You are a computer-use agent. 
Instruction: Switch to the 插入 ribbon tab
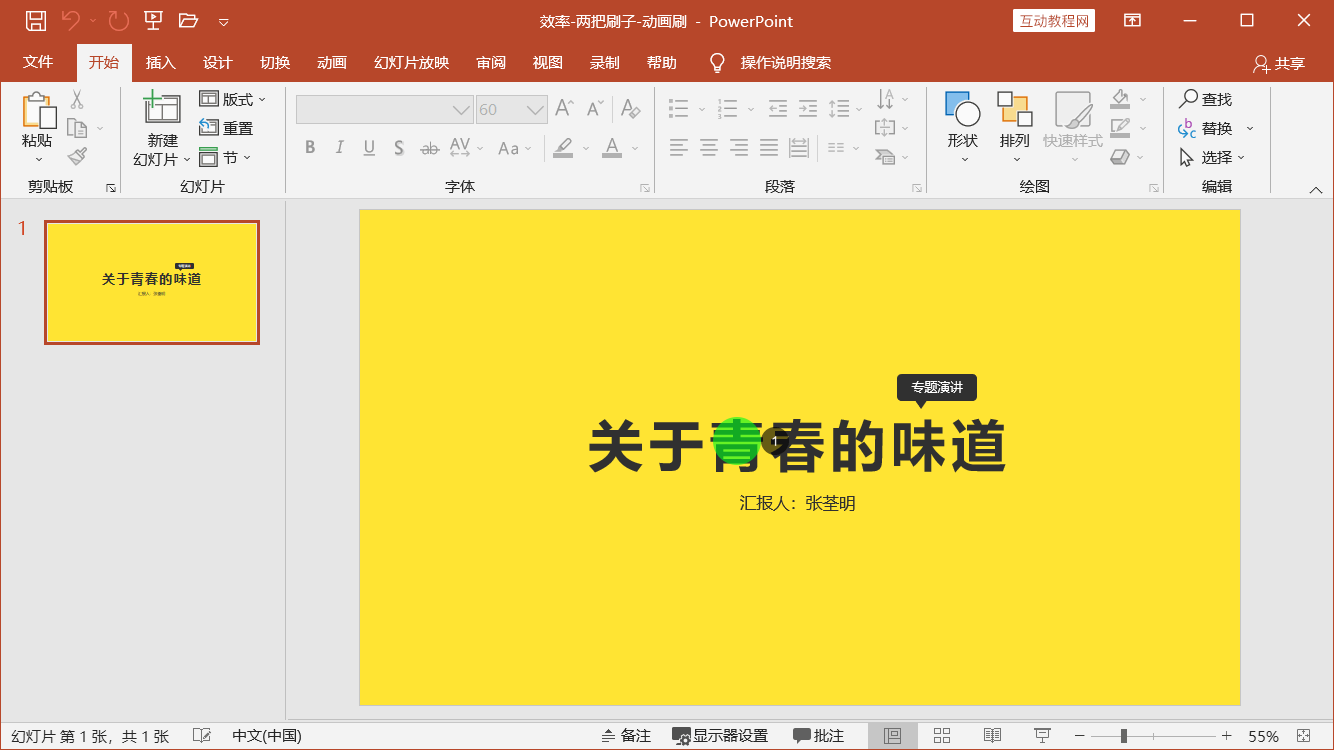click(161, 63)
